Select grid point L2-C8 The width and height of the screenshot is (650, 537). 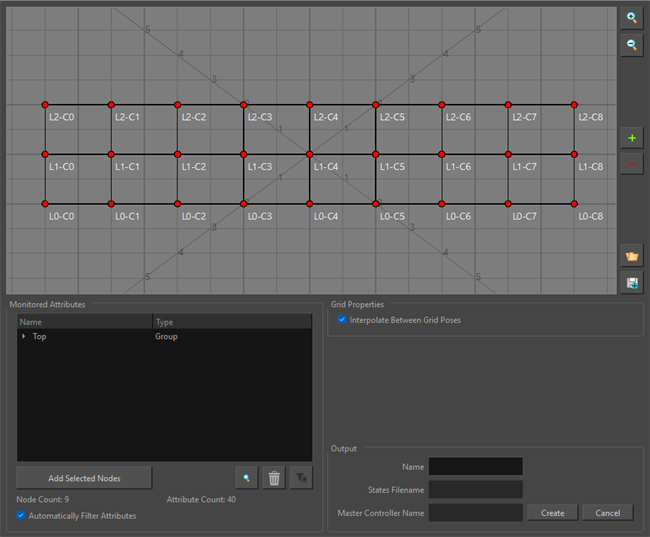click(x=574, y=105)
